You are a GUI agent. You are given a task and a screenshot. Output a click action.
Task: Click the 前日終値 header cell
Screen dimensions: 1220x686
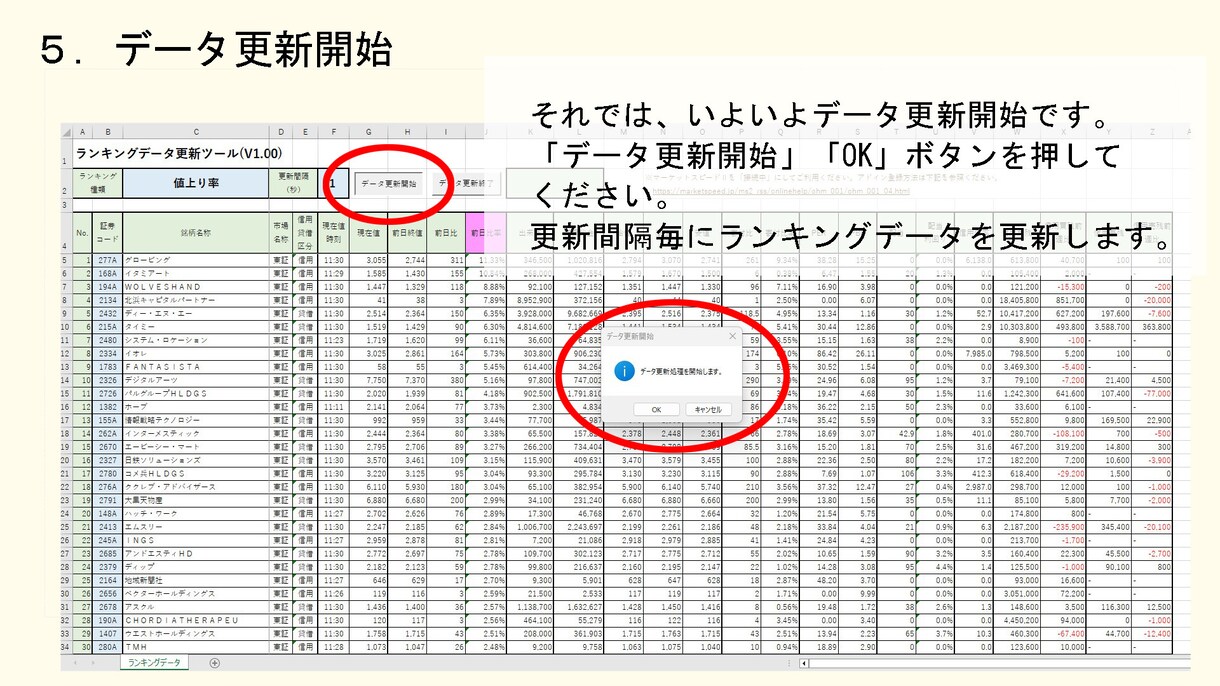coord(408,232)
